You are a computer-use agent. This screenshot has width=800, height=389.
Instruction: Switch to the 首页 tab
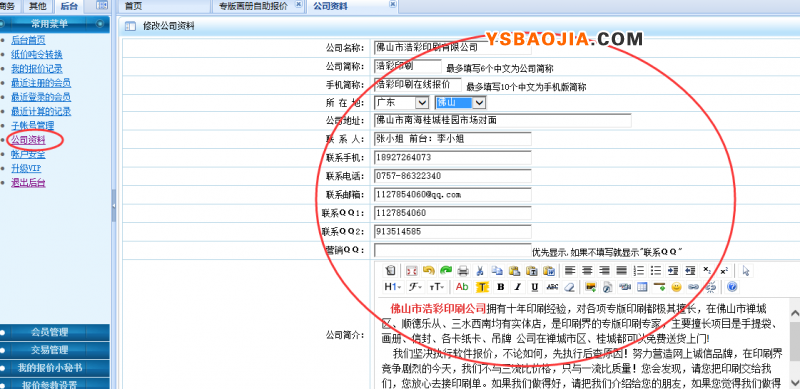pyautogui.click(x=134, y=6)
